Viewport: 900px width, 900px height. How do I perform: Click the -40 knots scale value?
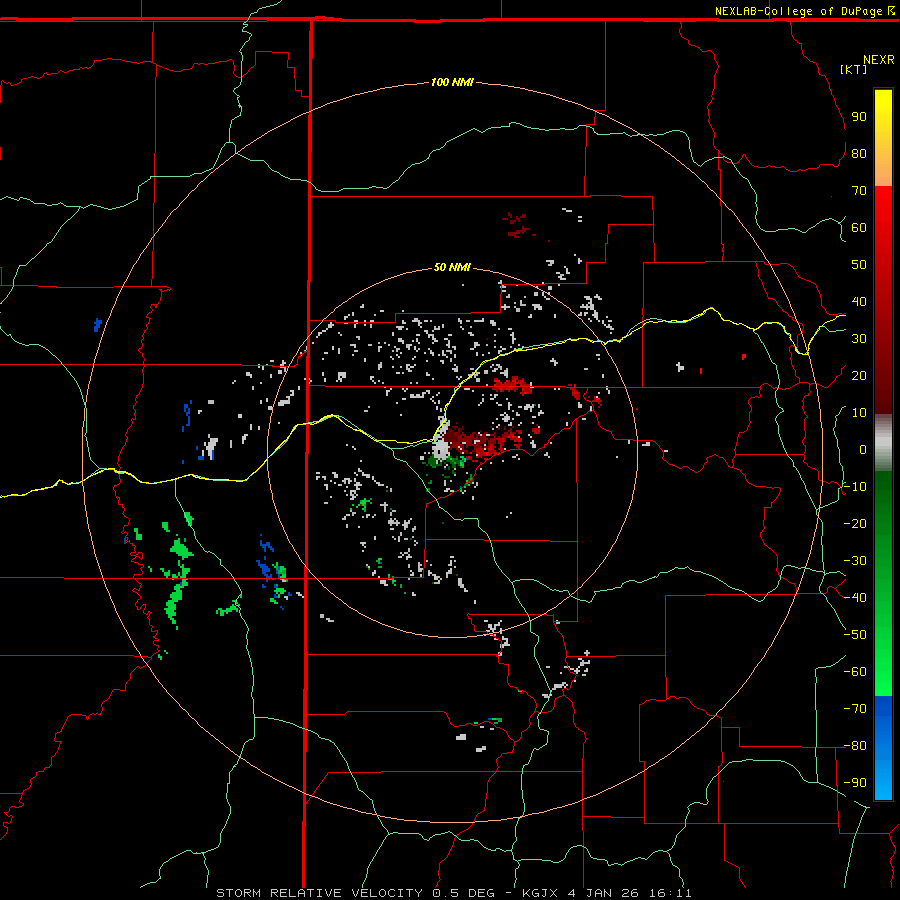tap(855, 598)
